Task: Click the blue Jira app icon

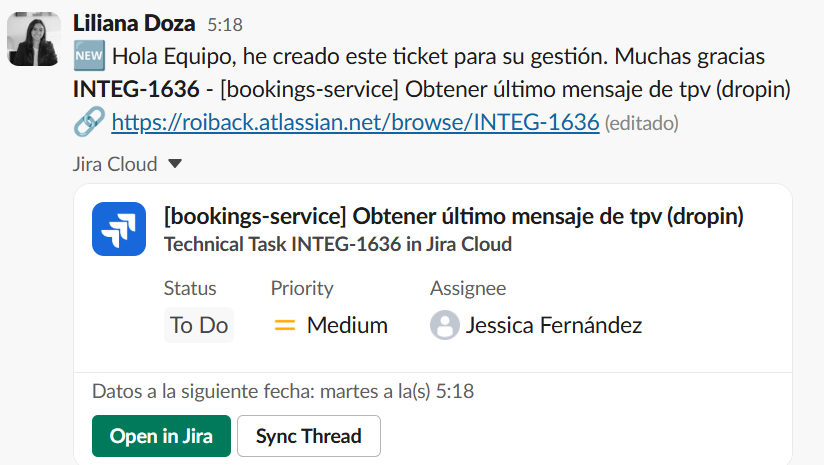Action: (x=119, y=229)
